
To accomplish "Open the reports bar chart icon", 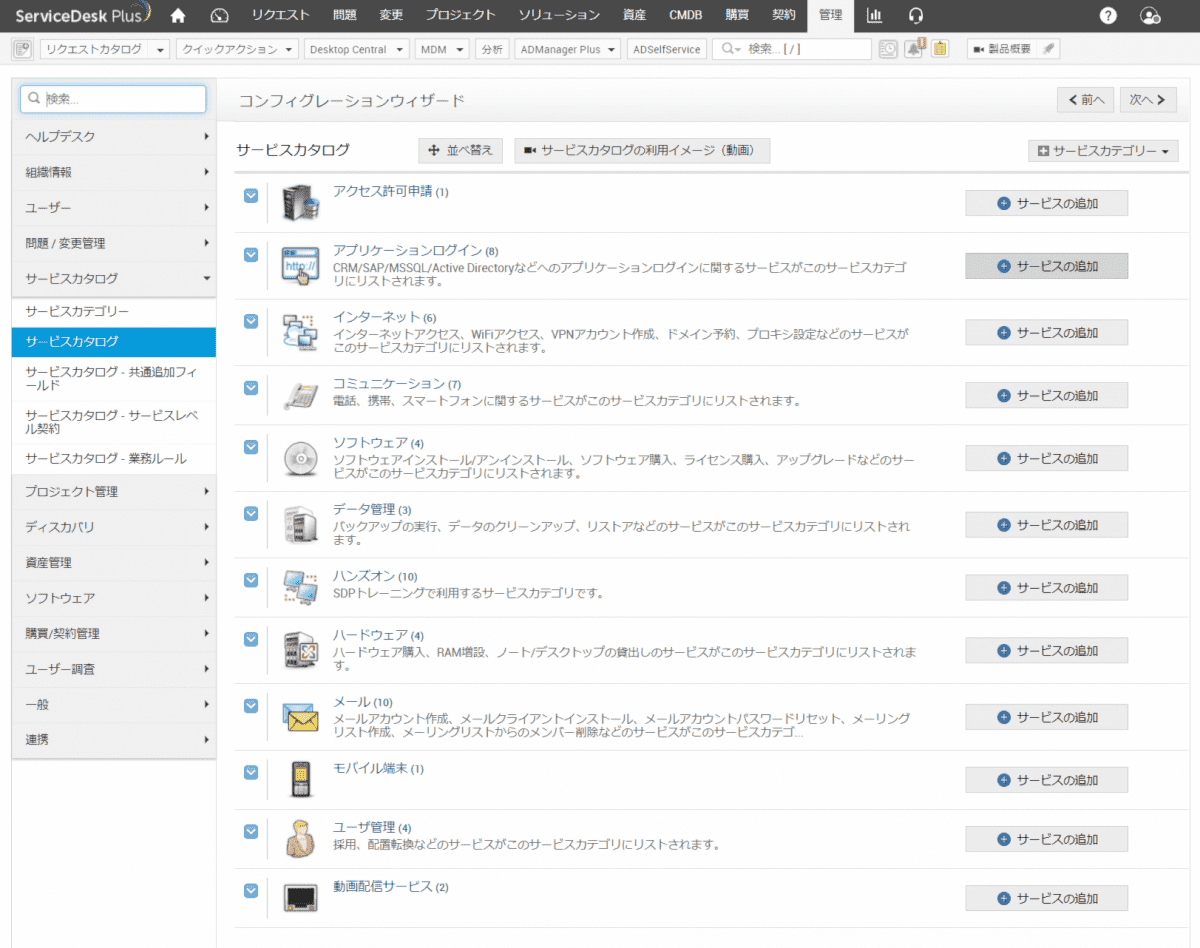I will pos(874,15).
